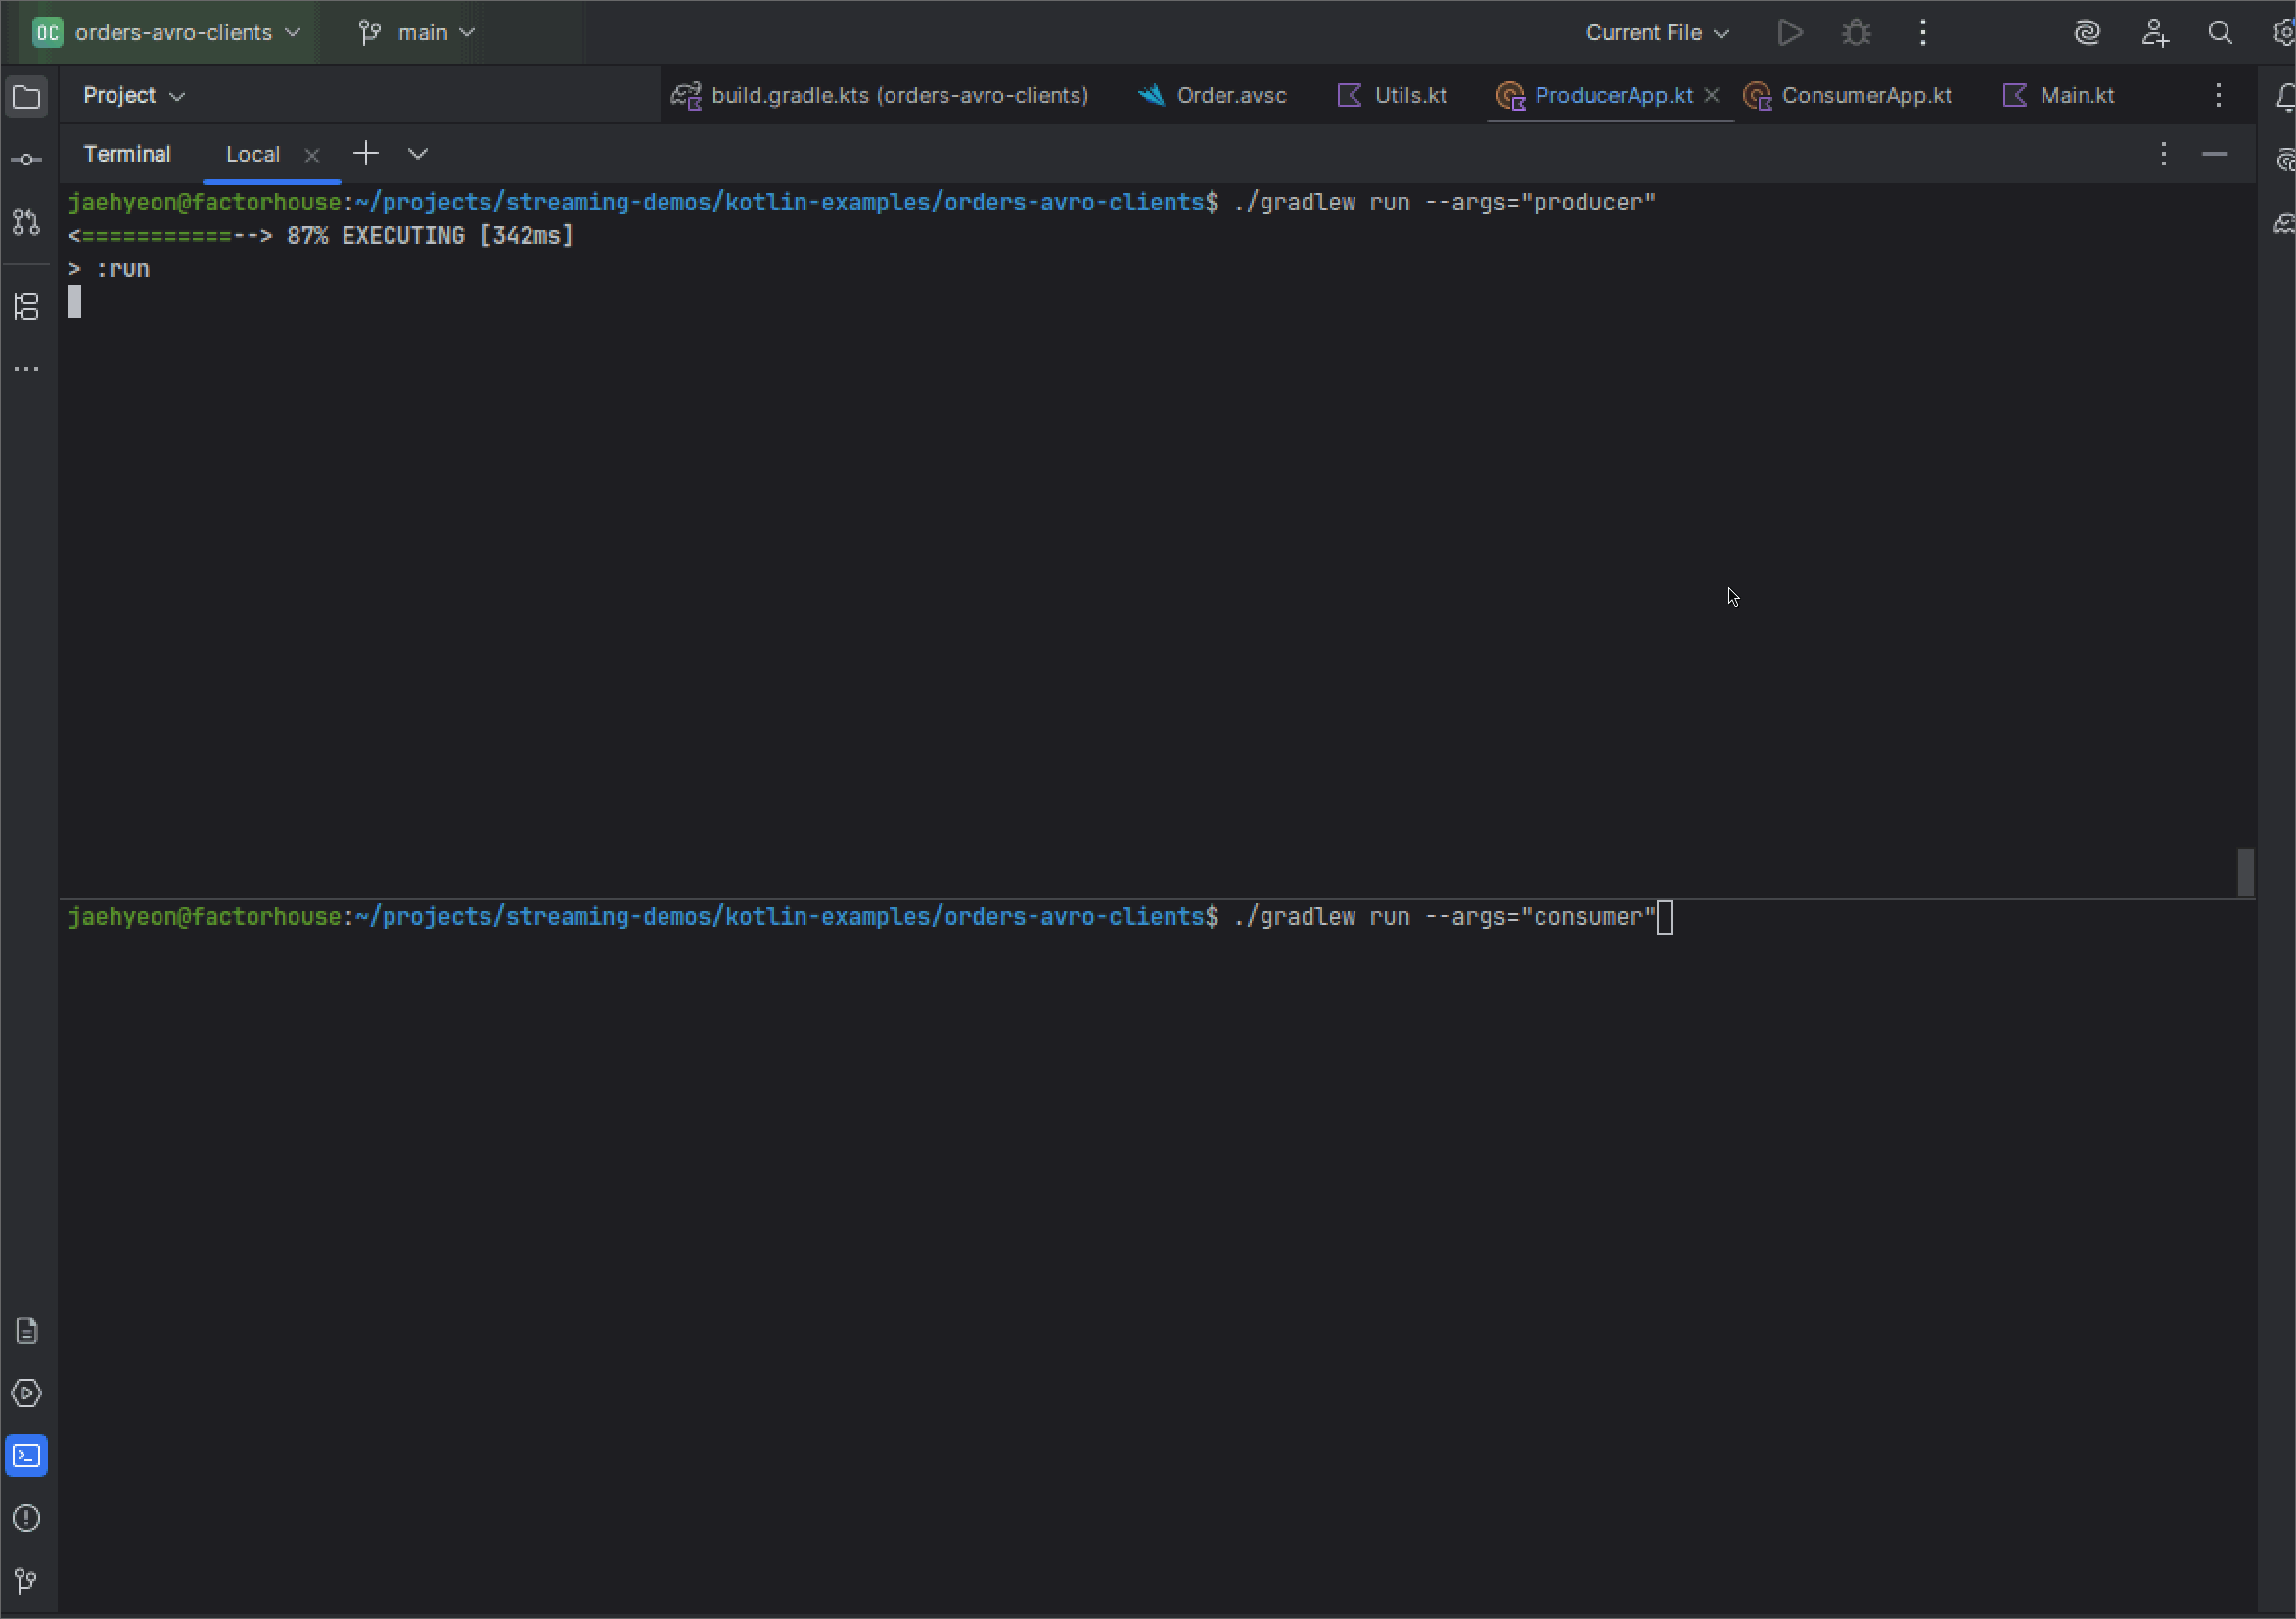This screenshot has height=1619, width=2296.
Task: Expand the orders-avro-clients project dropdown
Action: pos(167,33)
